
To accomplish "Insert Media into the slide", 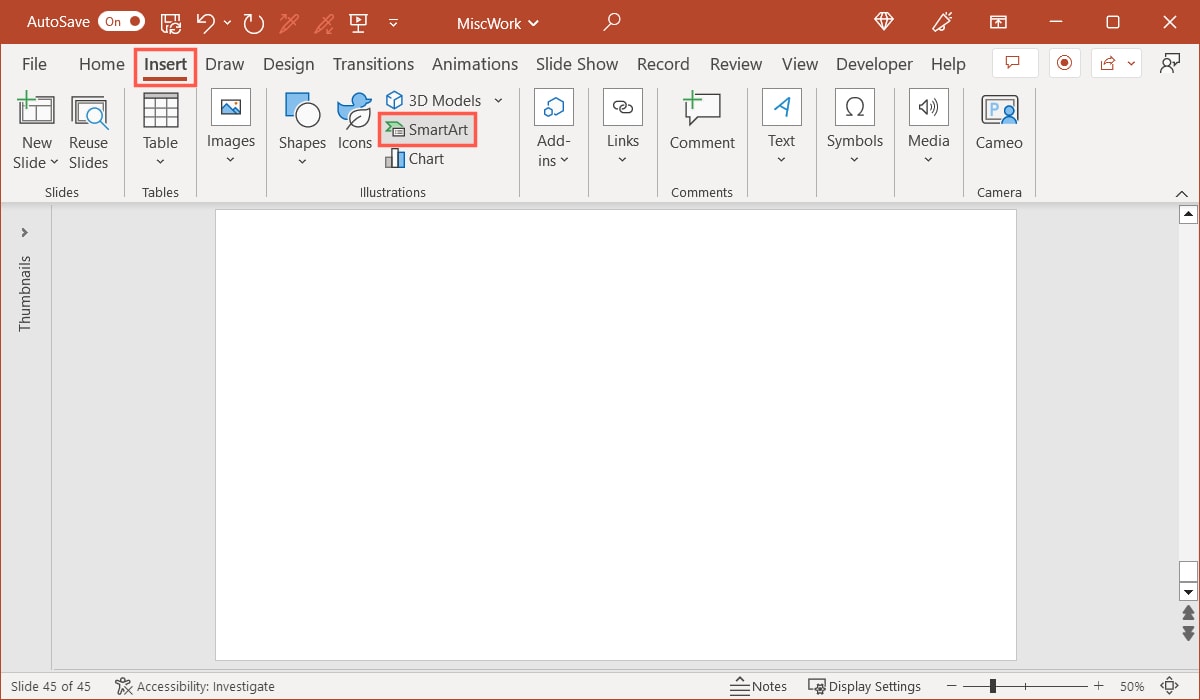I will tap(928, 125).
